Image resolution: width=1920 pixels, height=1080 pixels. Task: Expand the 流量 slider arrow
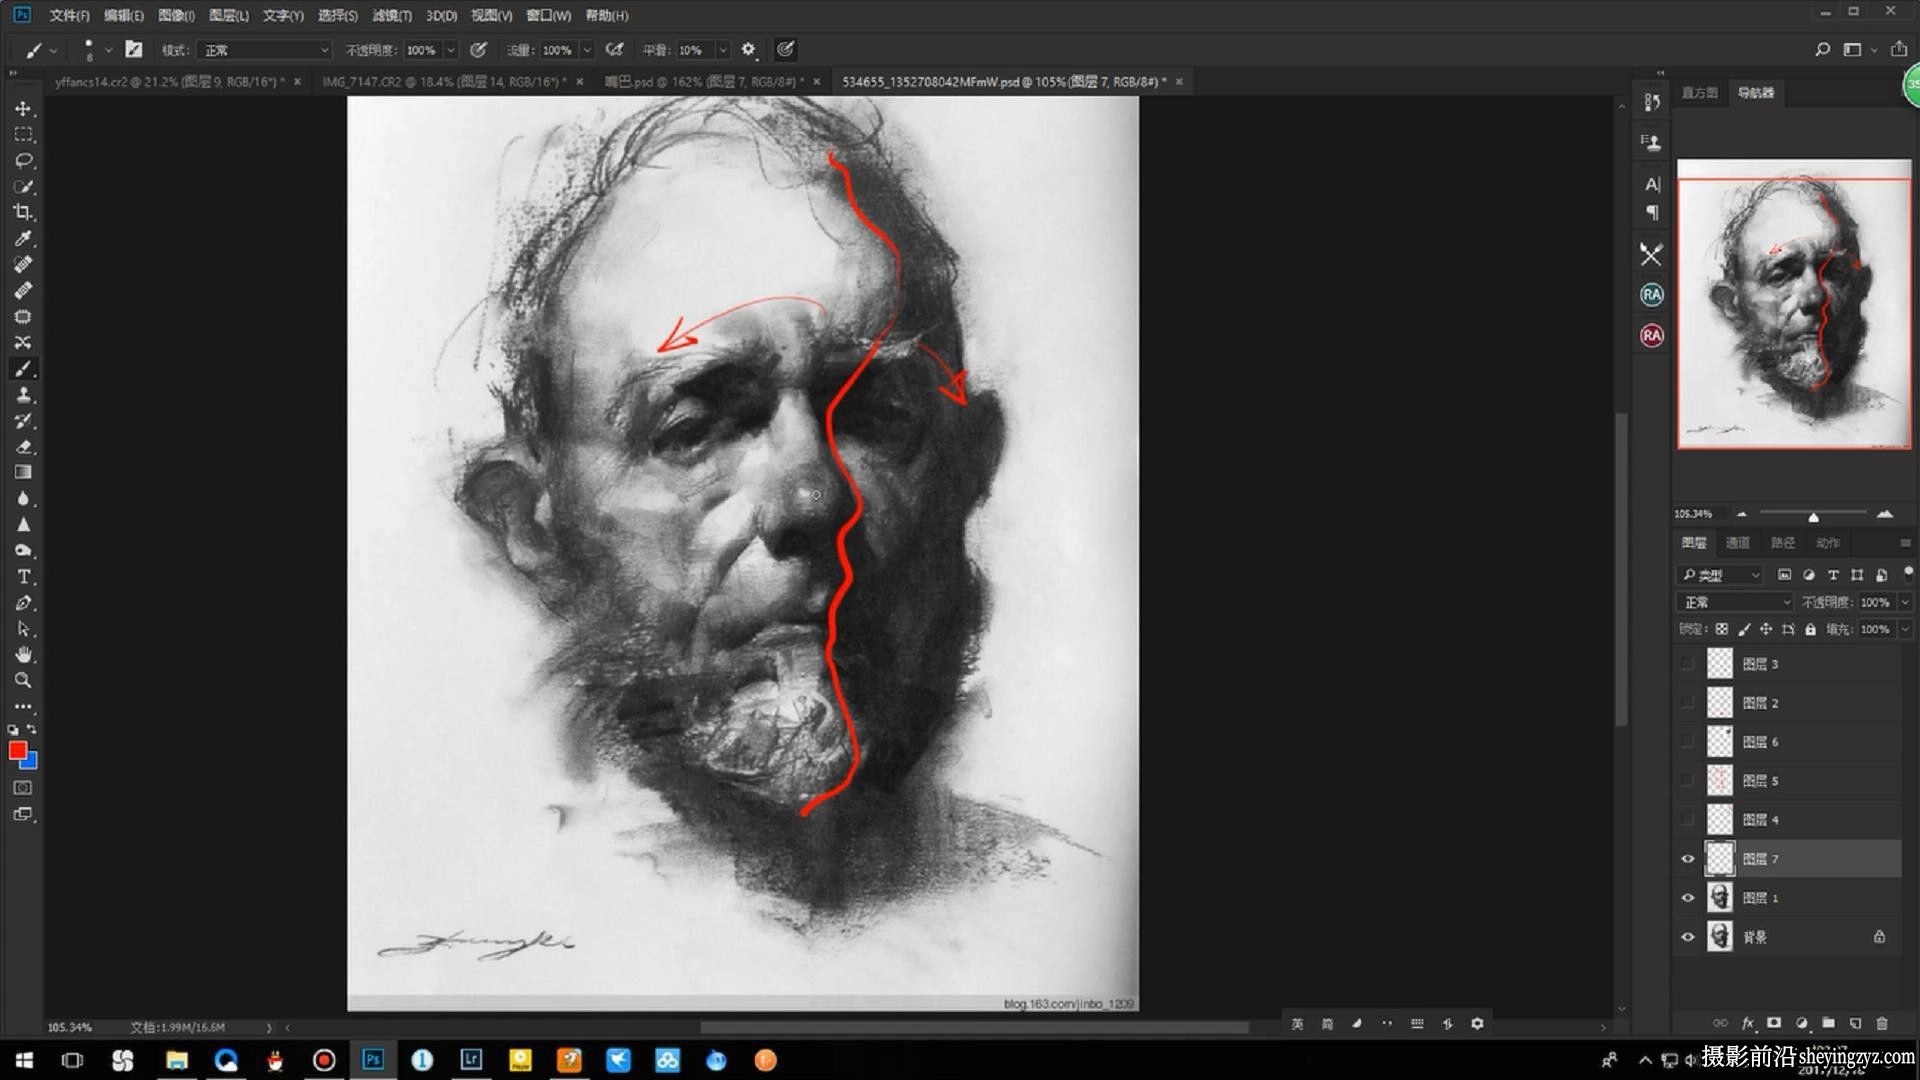[x=587, y=50]
